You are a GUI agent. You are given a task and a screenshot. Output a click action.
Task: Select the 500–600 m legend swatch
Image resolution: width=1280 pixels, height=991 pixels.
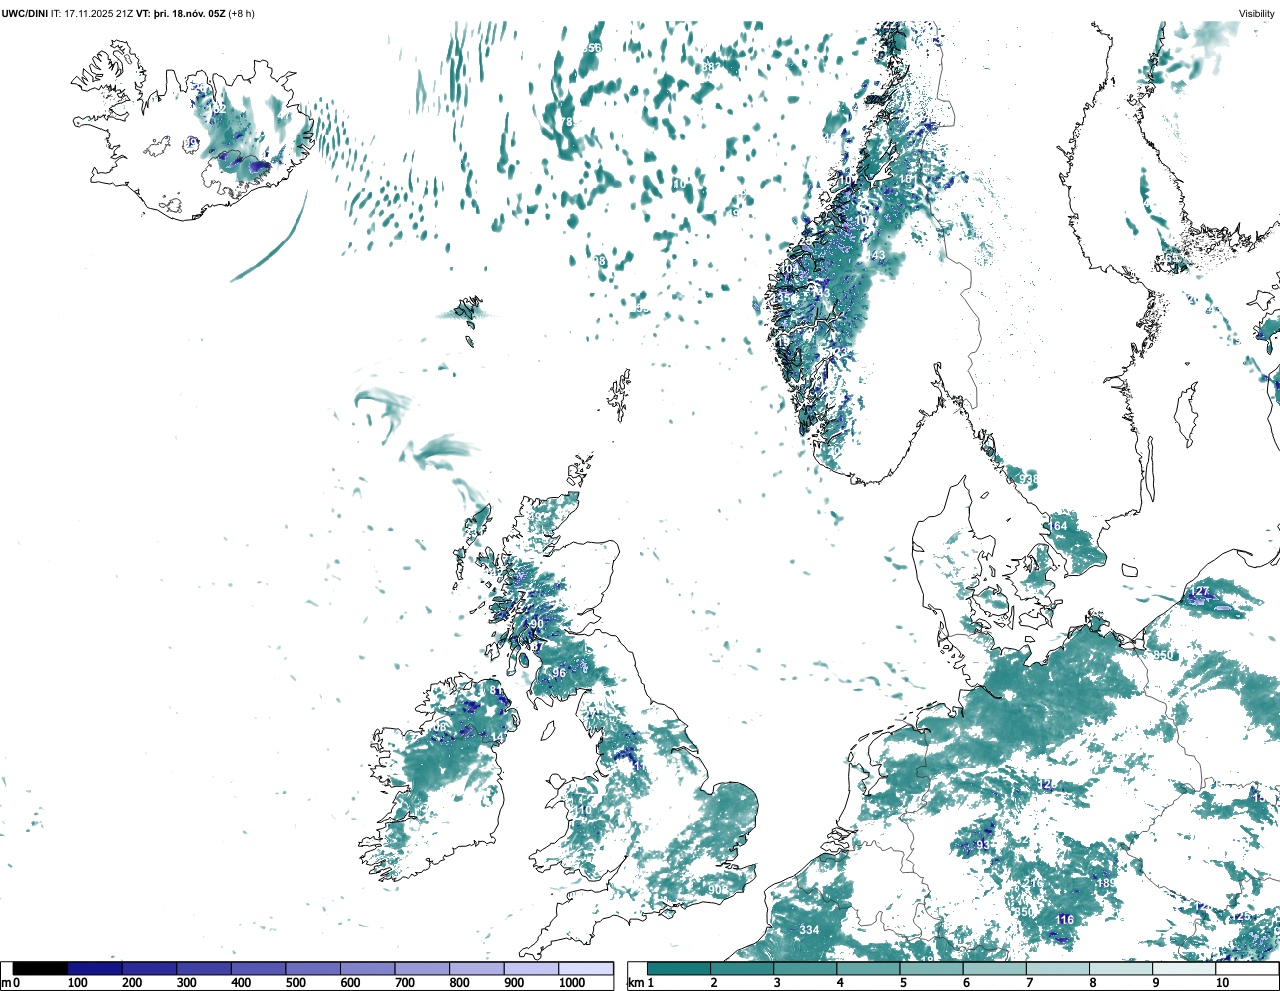(x=313, y=968)
